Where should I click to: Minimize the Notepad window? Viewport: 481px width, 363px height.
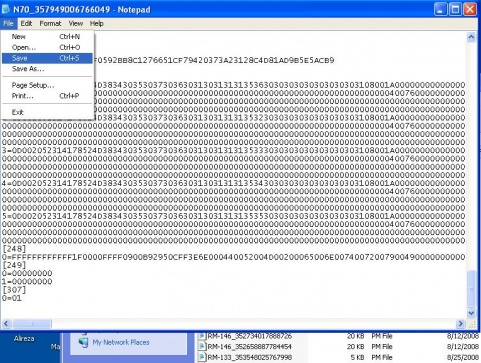[440, 9]
